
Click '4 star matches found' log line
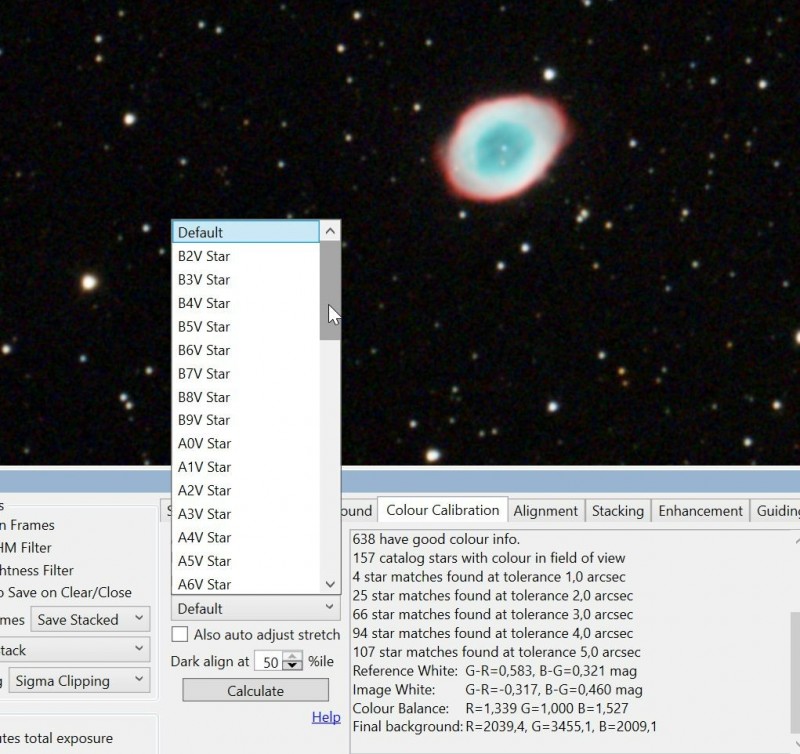coord(489,576)
